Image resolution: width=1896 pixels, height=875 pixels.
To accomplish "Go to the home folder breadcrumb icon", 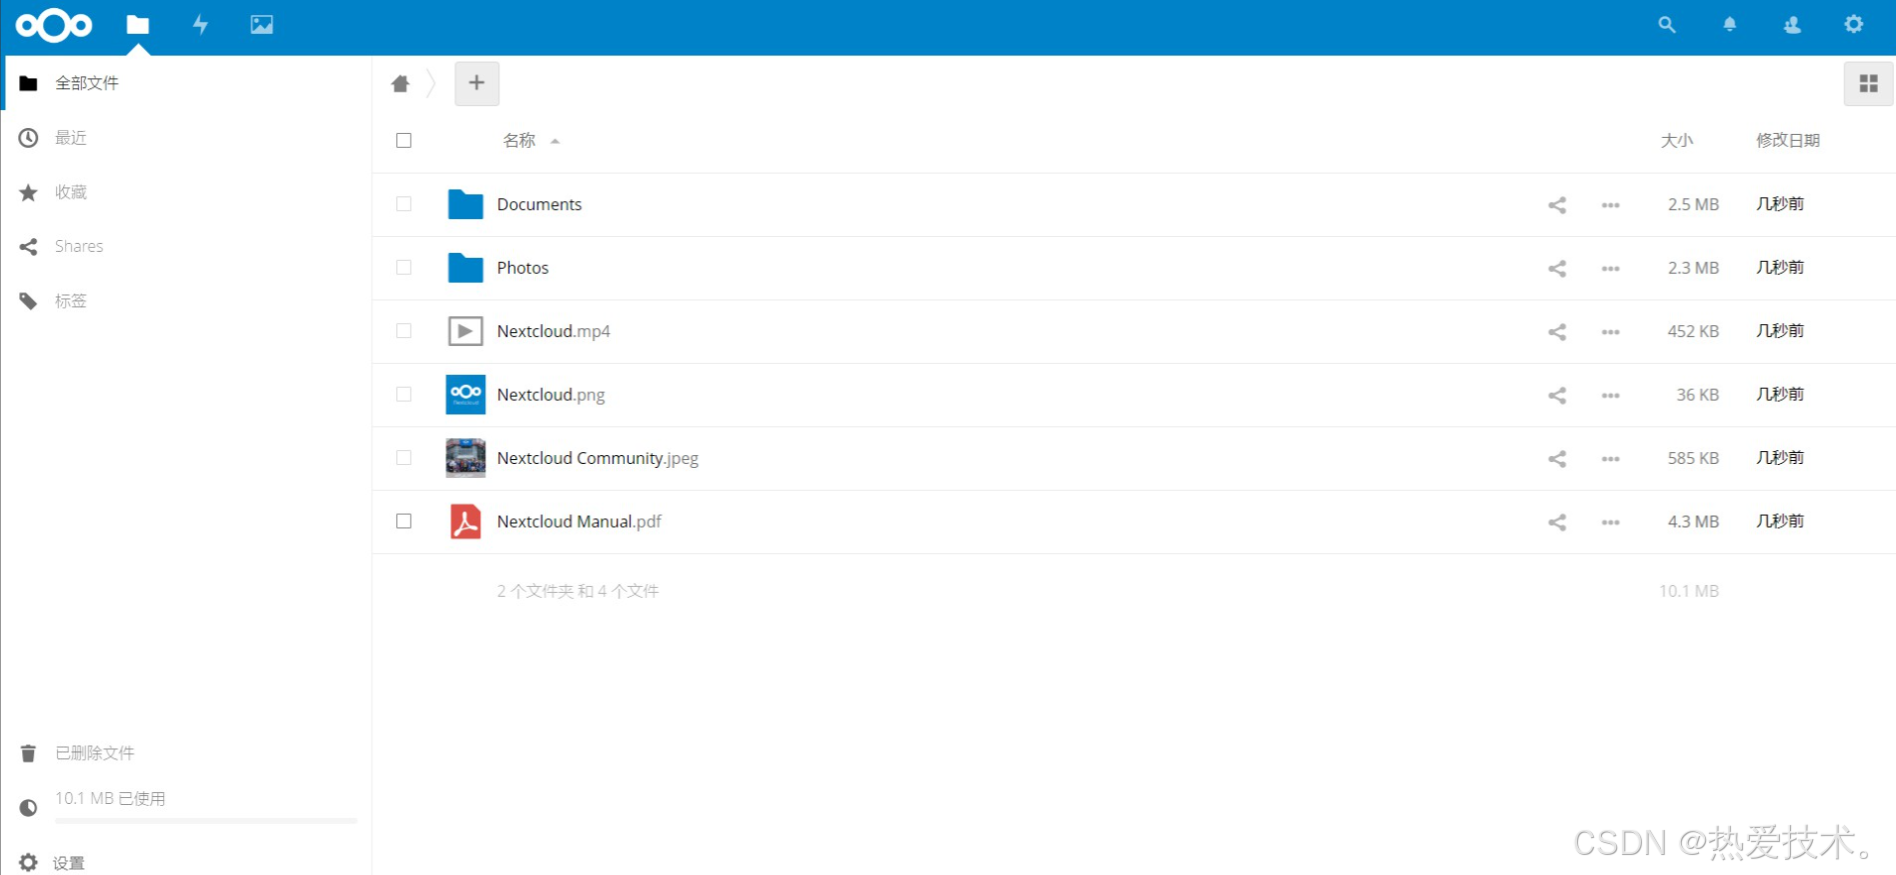I will click(x=400, y=83).
